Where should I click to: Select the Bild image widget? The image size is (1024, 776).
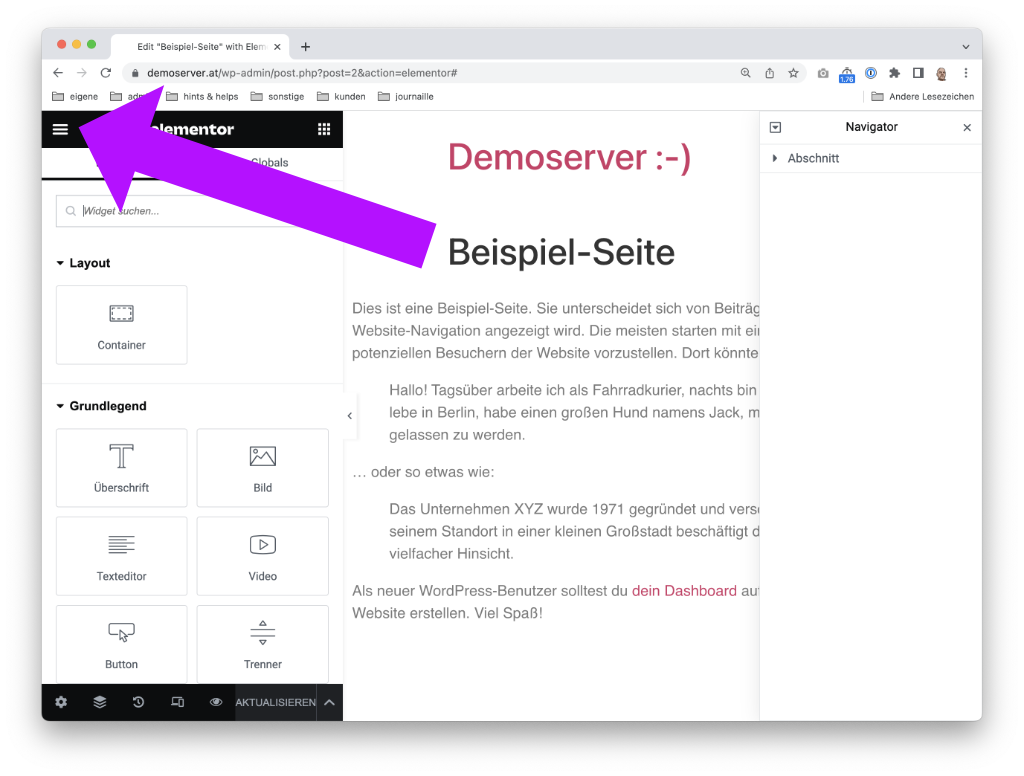pos(263,468)
